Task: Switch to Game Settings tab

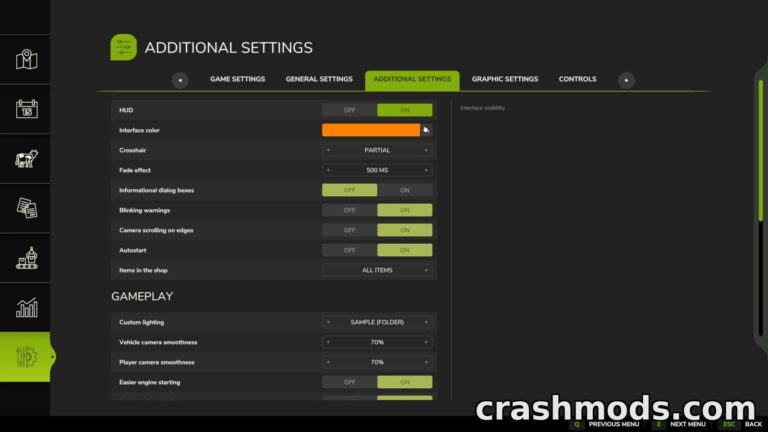Action: coord(238,79)
